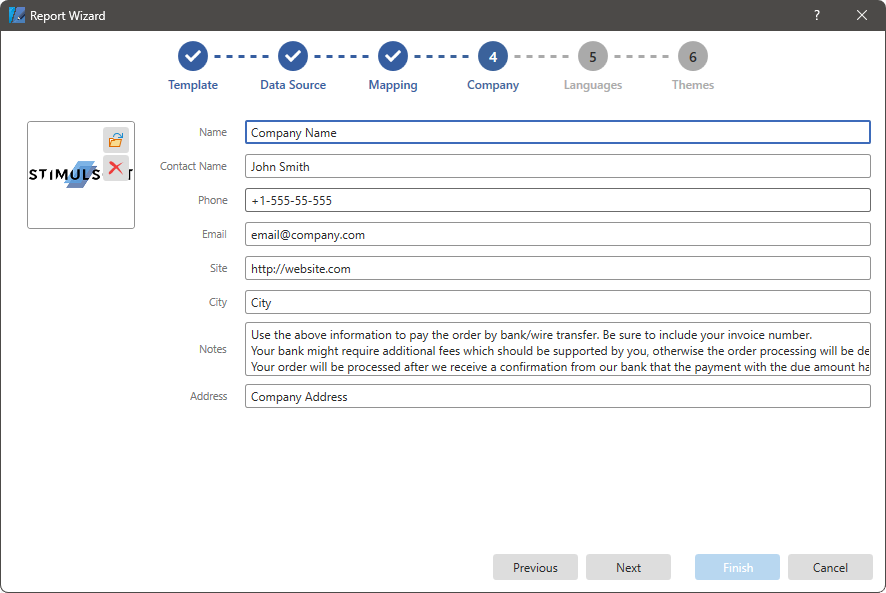Screen dimensions: 886x593
Task: Click the Email field email@company.com
Action: pos(558,234)
